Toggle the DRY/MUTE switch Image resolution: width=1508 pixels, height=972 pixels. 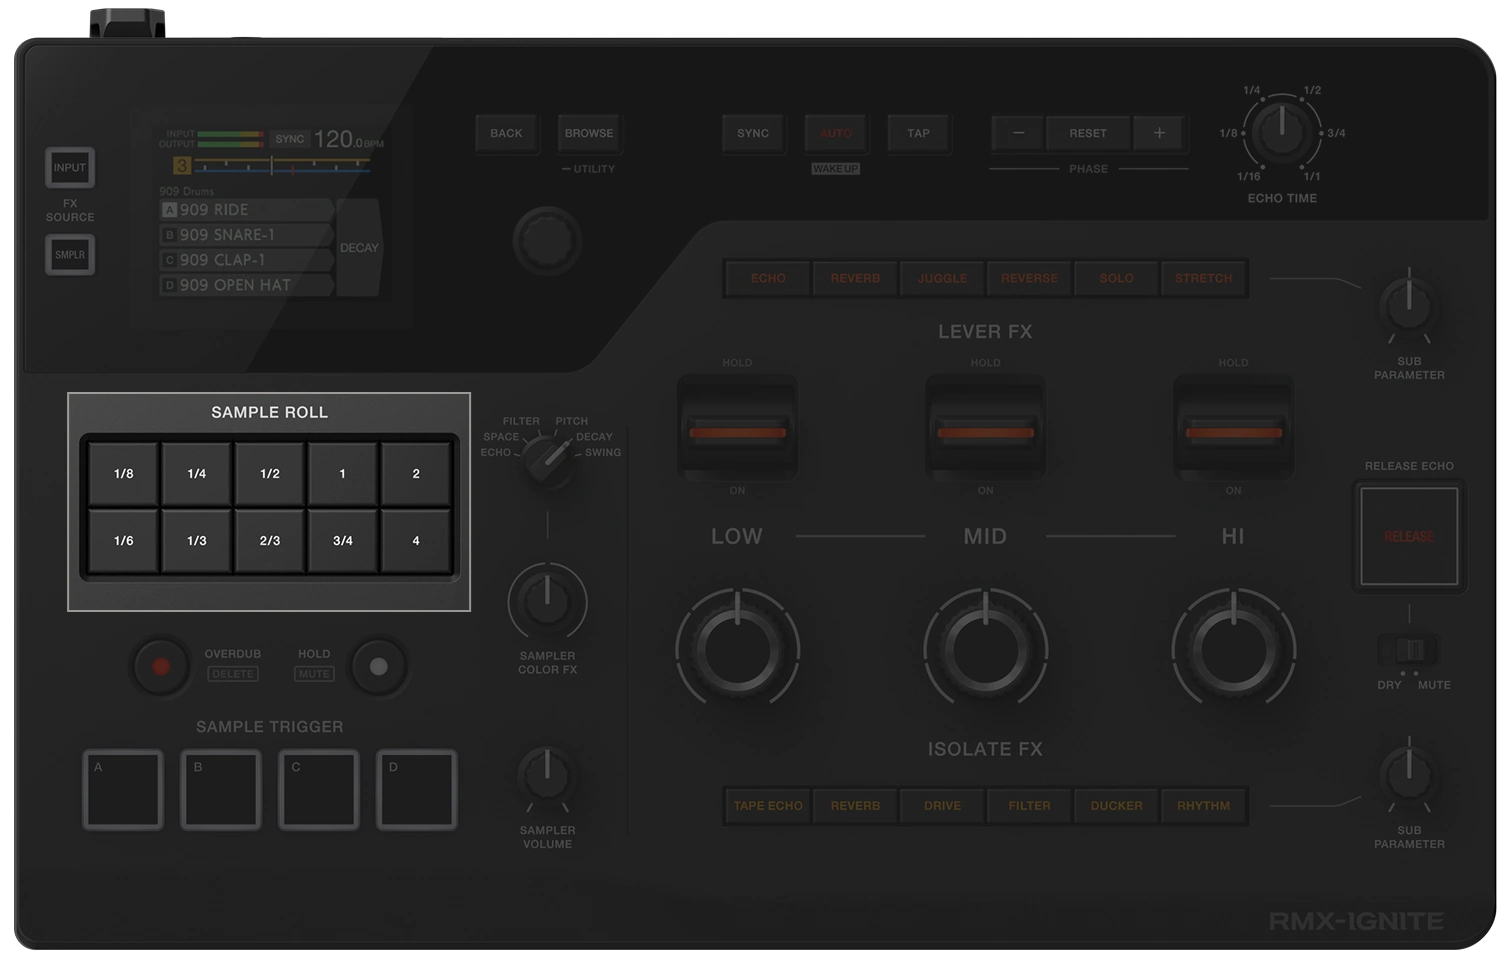[1409, 651]
